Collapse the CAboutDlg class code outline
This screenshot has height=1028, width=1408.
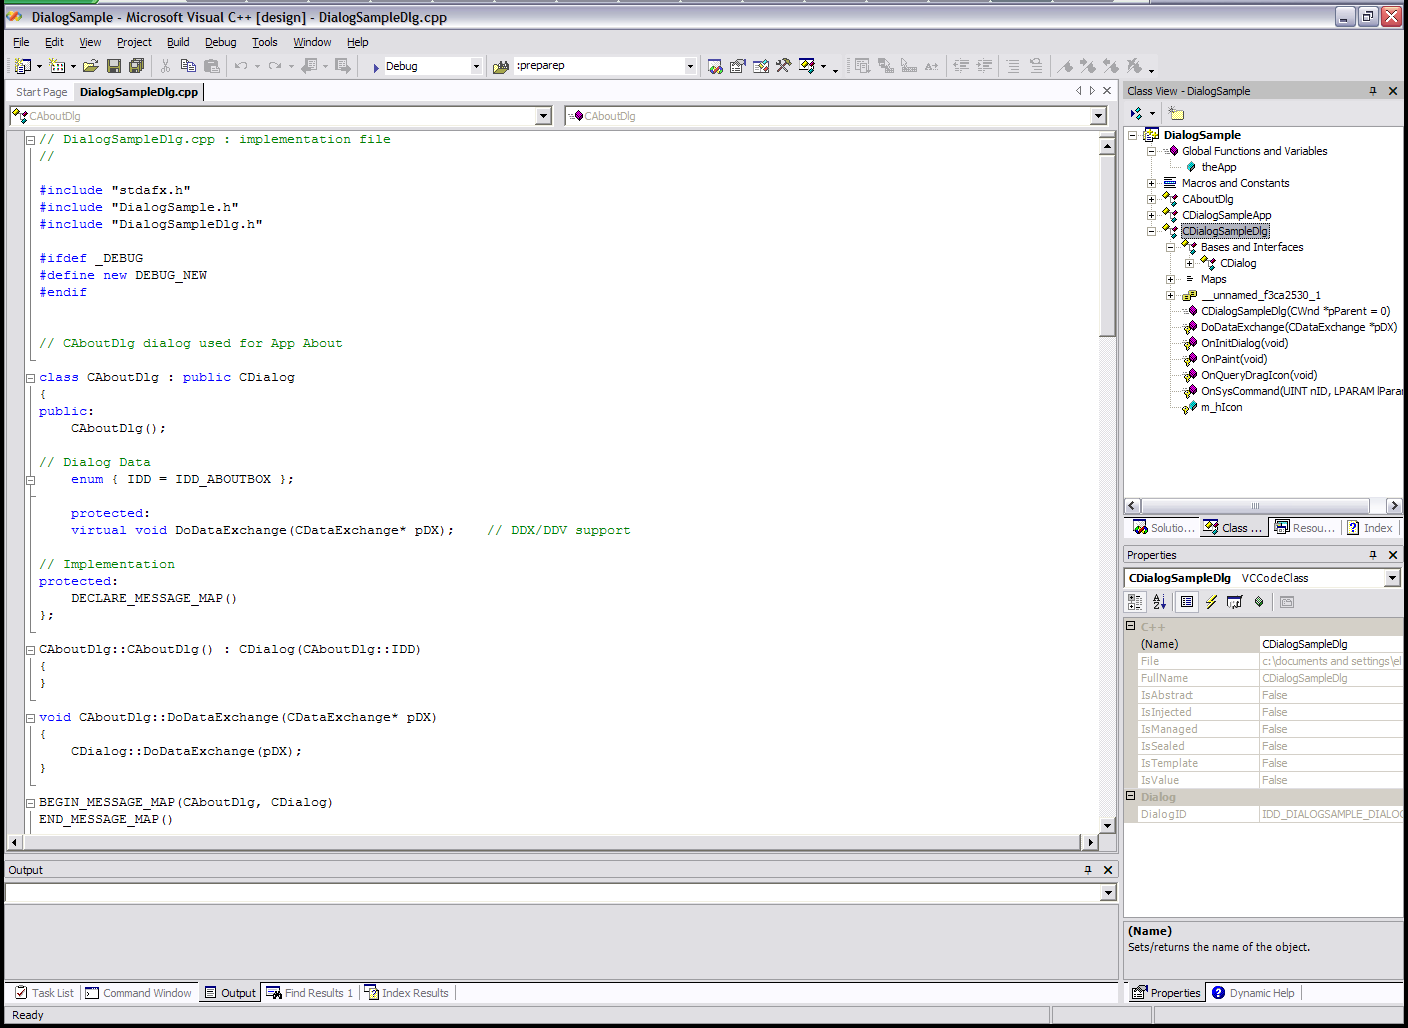(x=30, y=378)
